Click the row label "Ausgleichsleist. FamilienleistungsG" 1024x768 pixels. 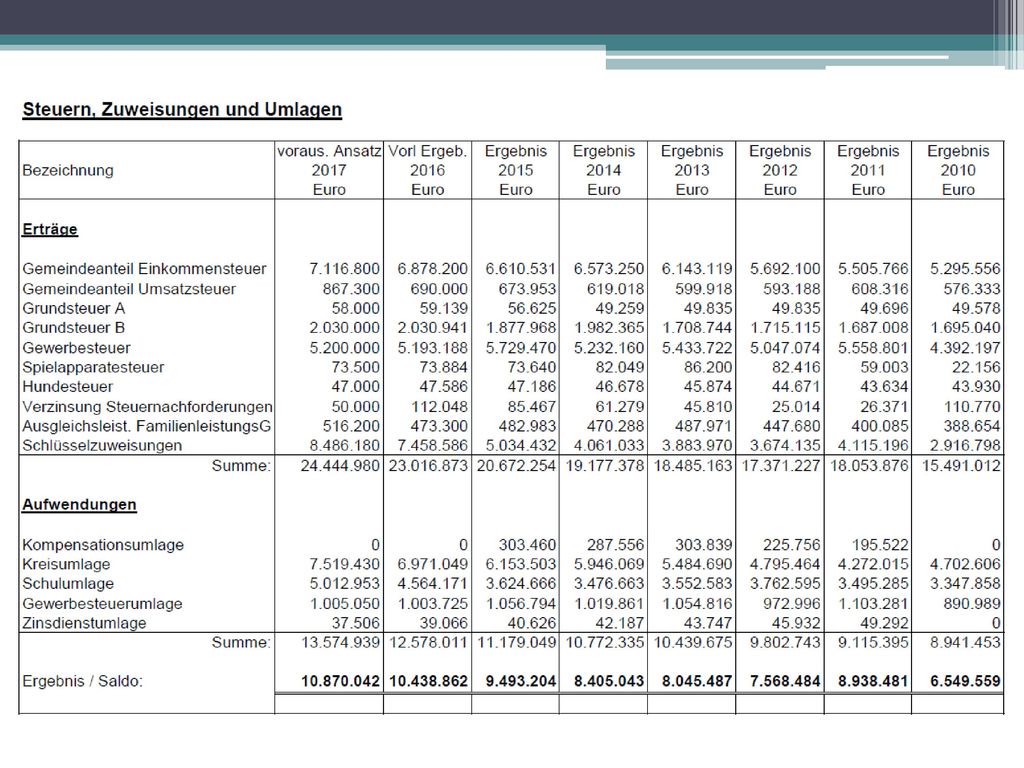147,426
